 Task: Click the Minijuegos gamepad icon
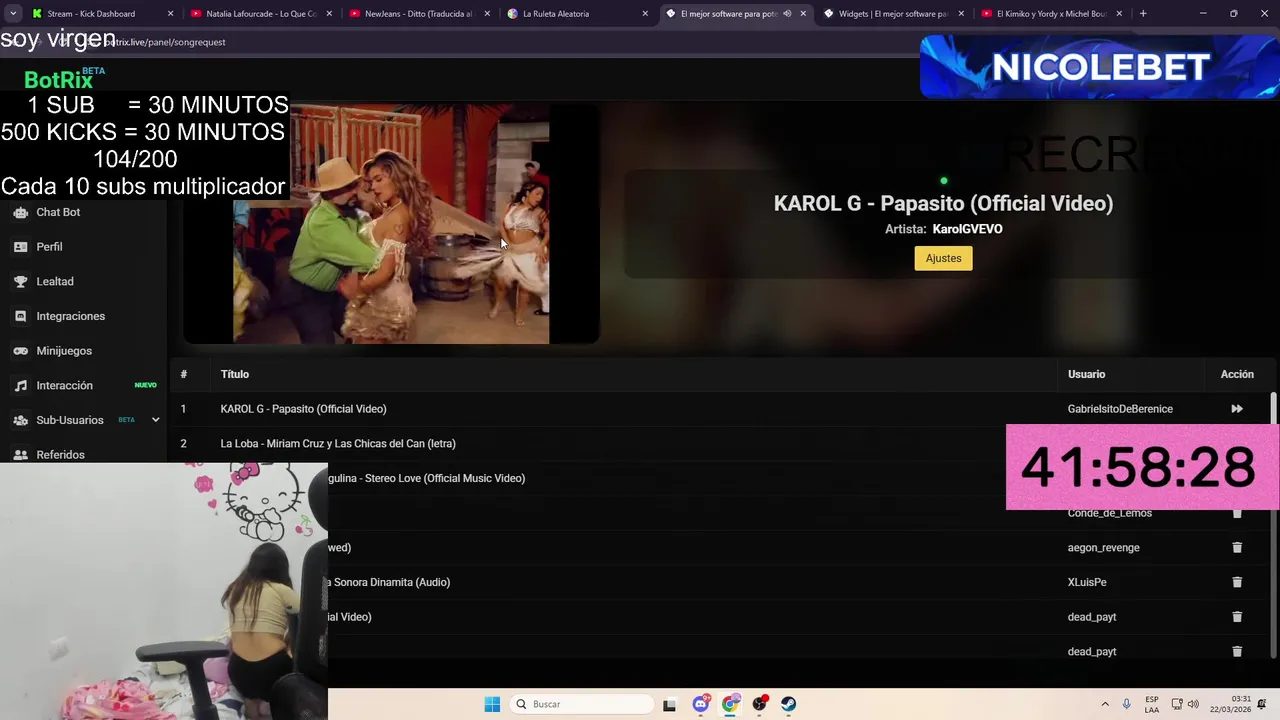pos(20,351)
